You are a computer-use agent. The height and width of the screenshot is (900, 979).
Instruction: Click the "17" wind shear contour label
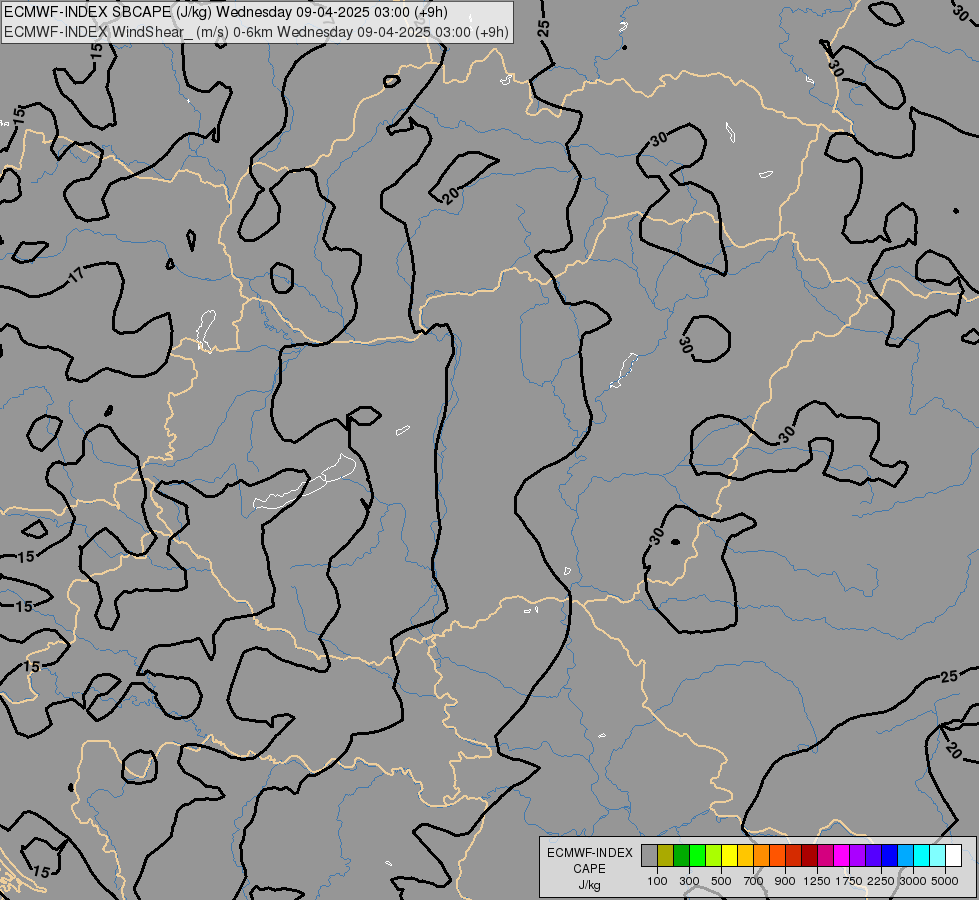(x=76, y=274)
